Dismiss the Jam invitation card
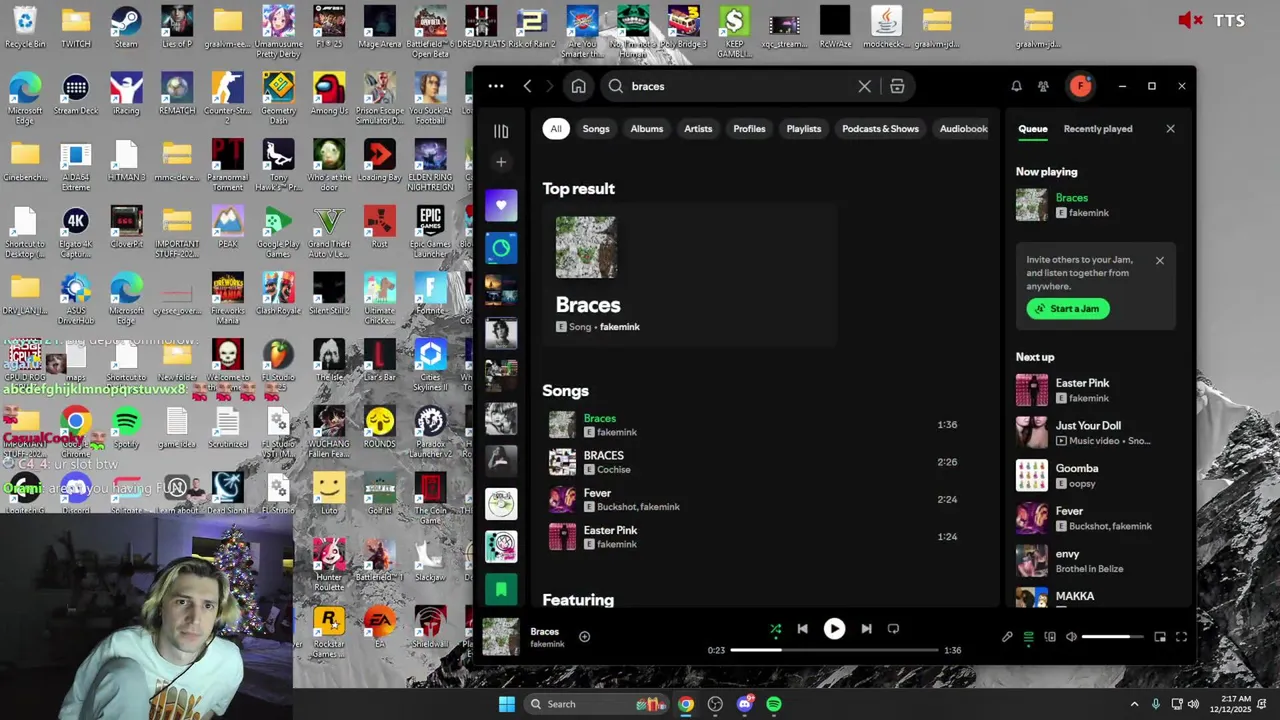Image resolution: width=1280 pixels, height=720 pixels. [1159, 261]
